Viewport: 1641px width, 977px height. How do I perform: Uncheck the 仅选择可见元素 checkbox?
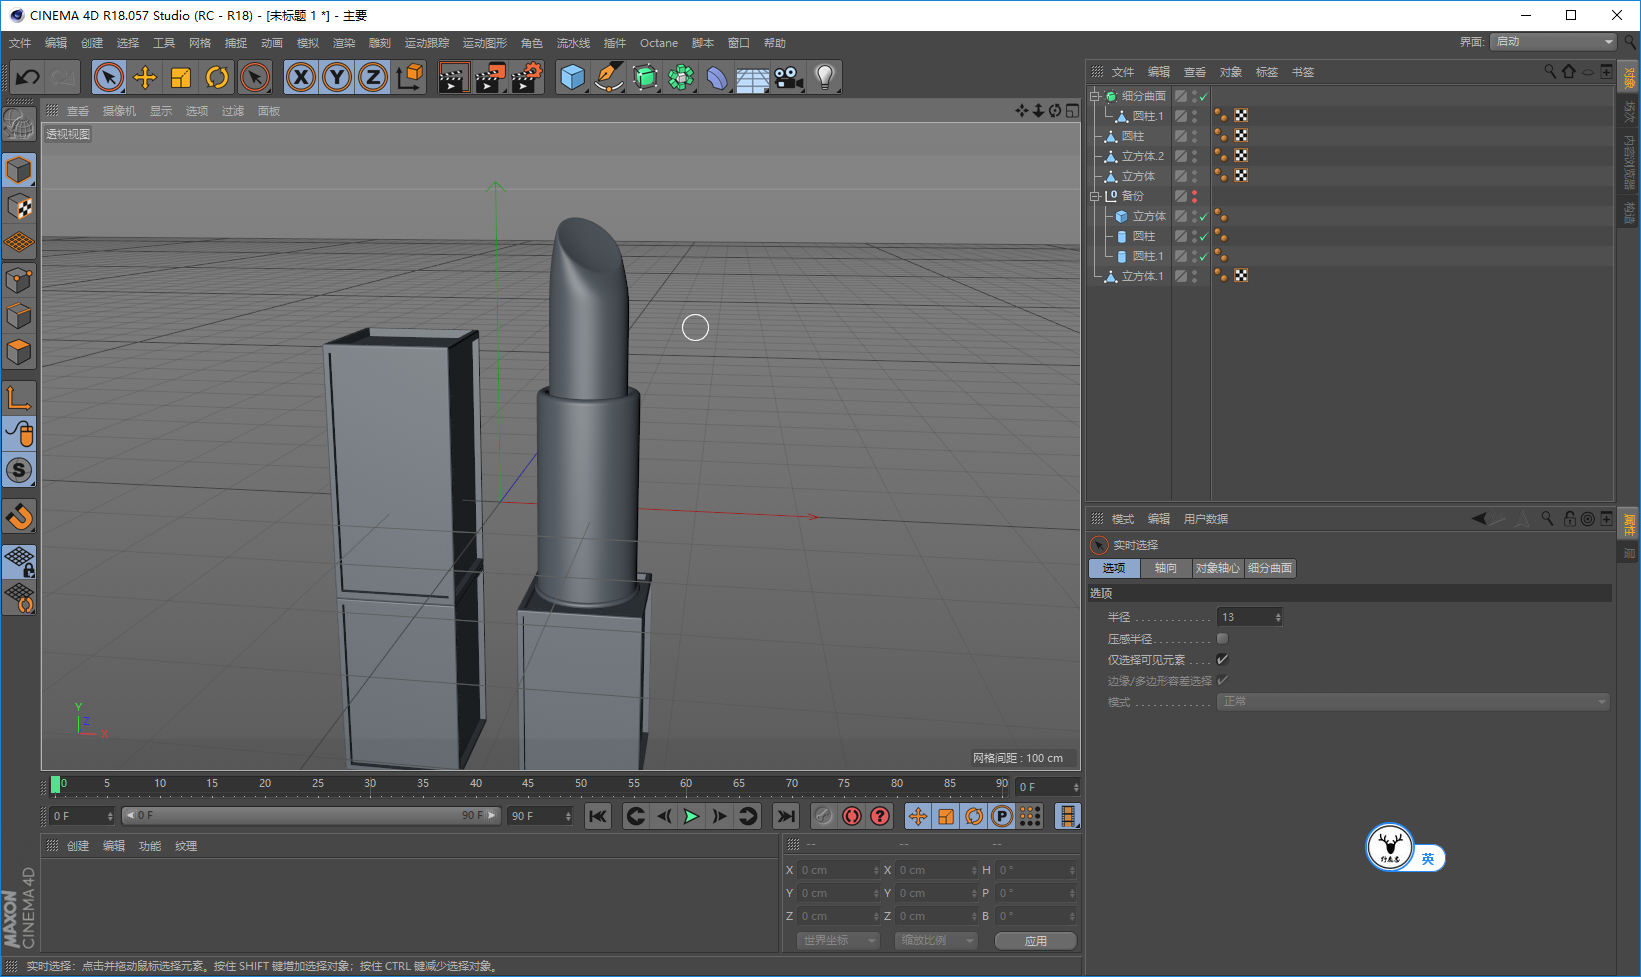click(x=1222, y=660)
